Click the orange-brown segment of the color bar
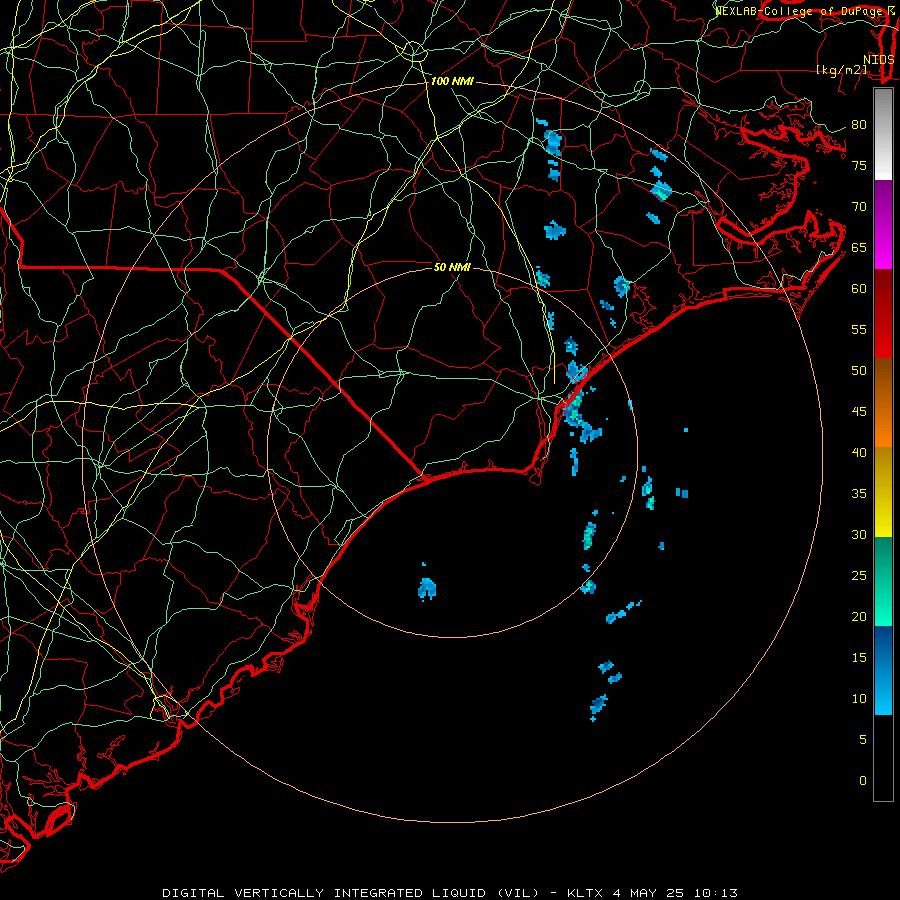The image size is (900, 900). tap(883, 402)
